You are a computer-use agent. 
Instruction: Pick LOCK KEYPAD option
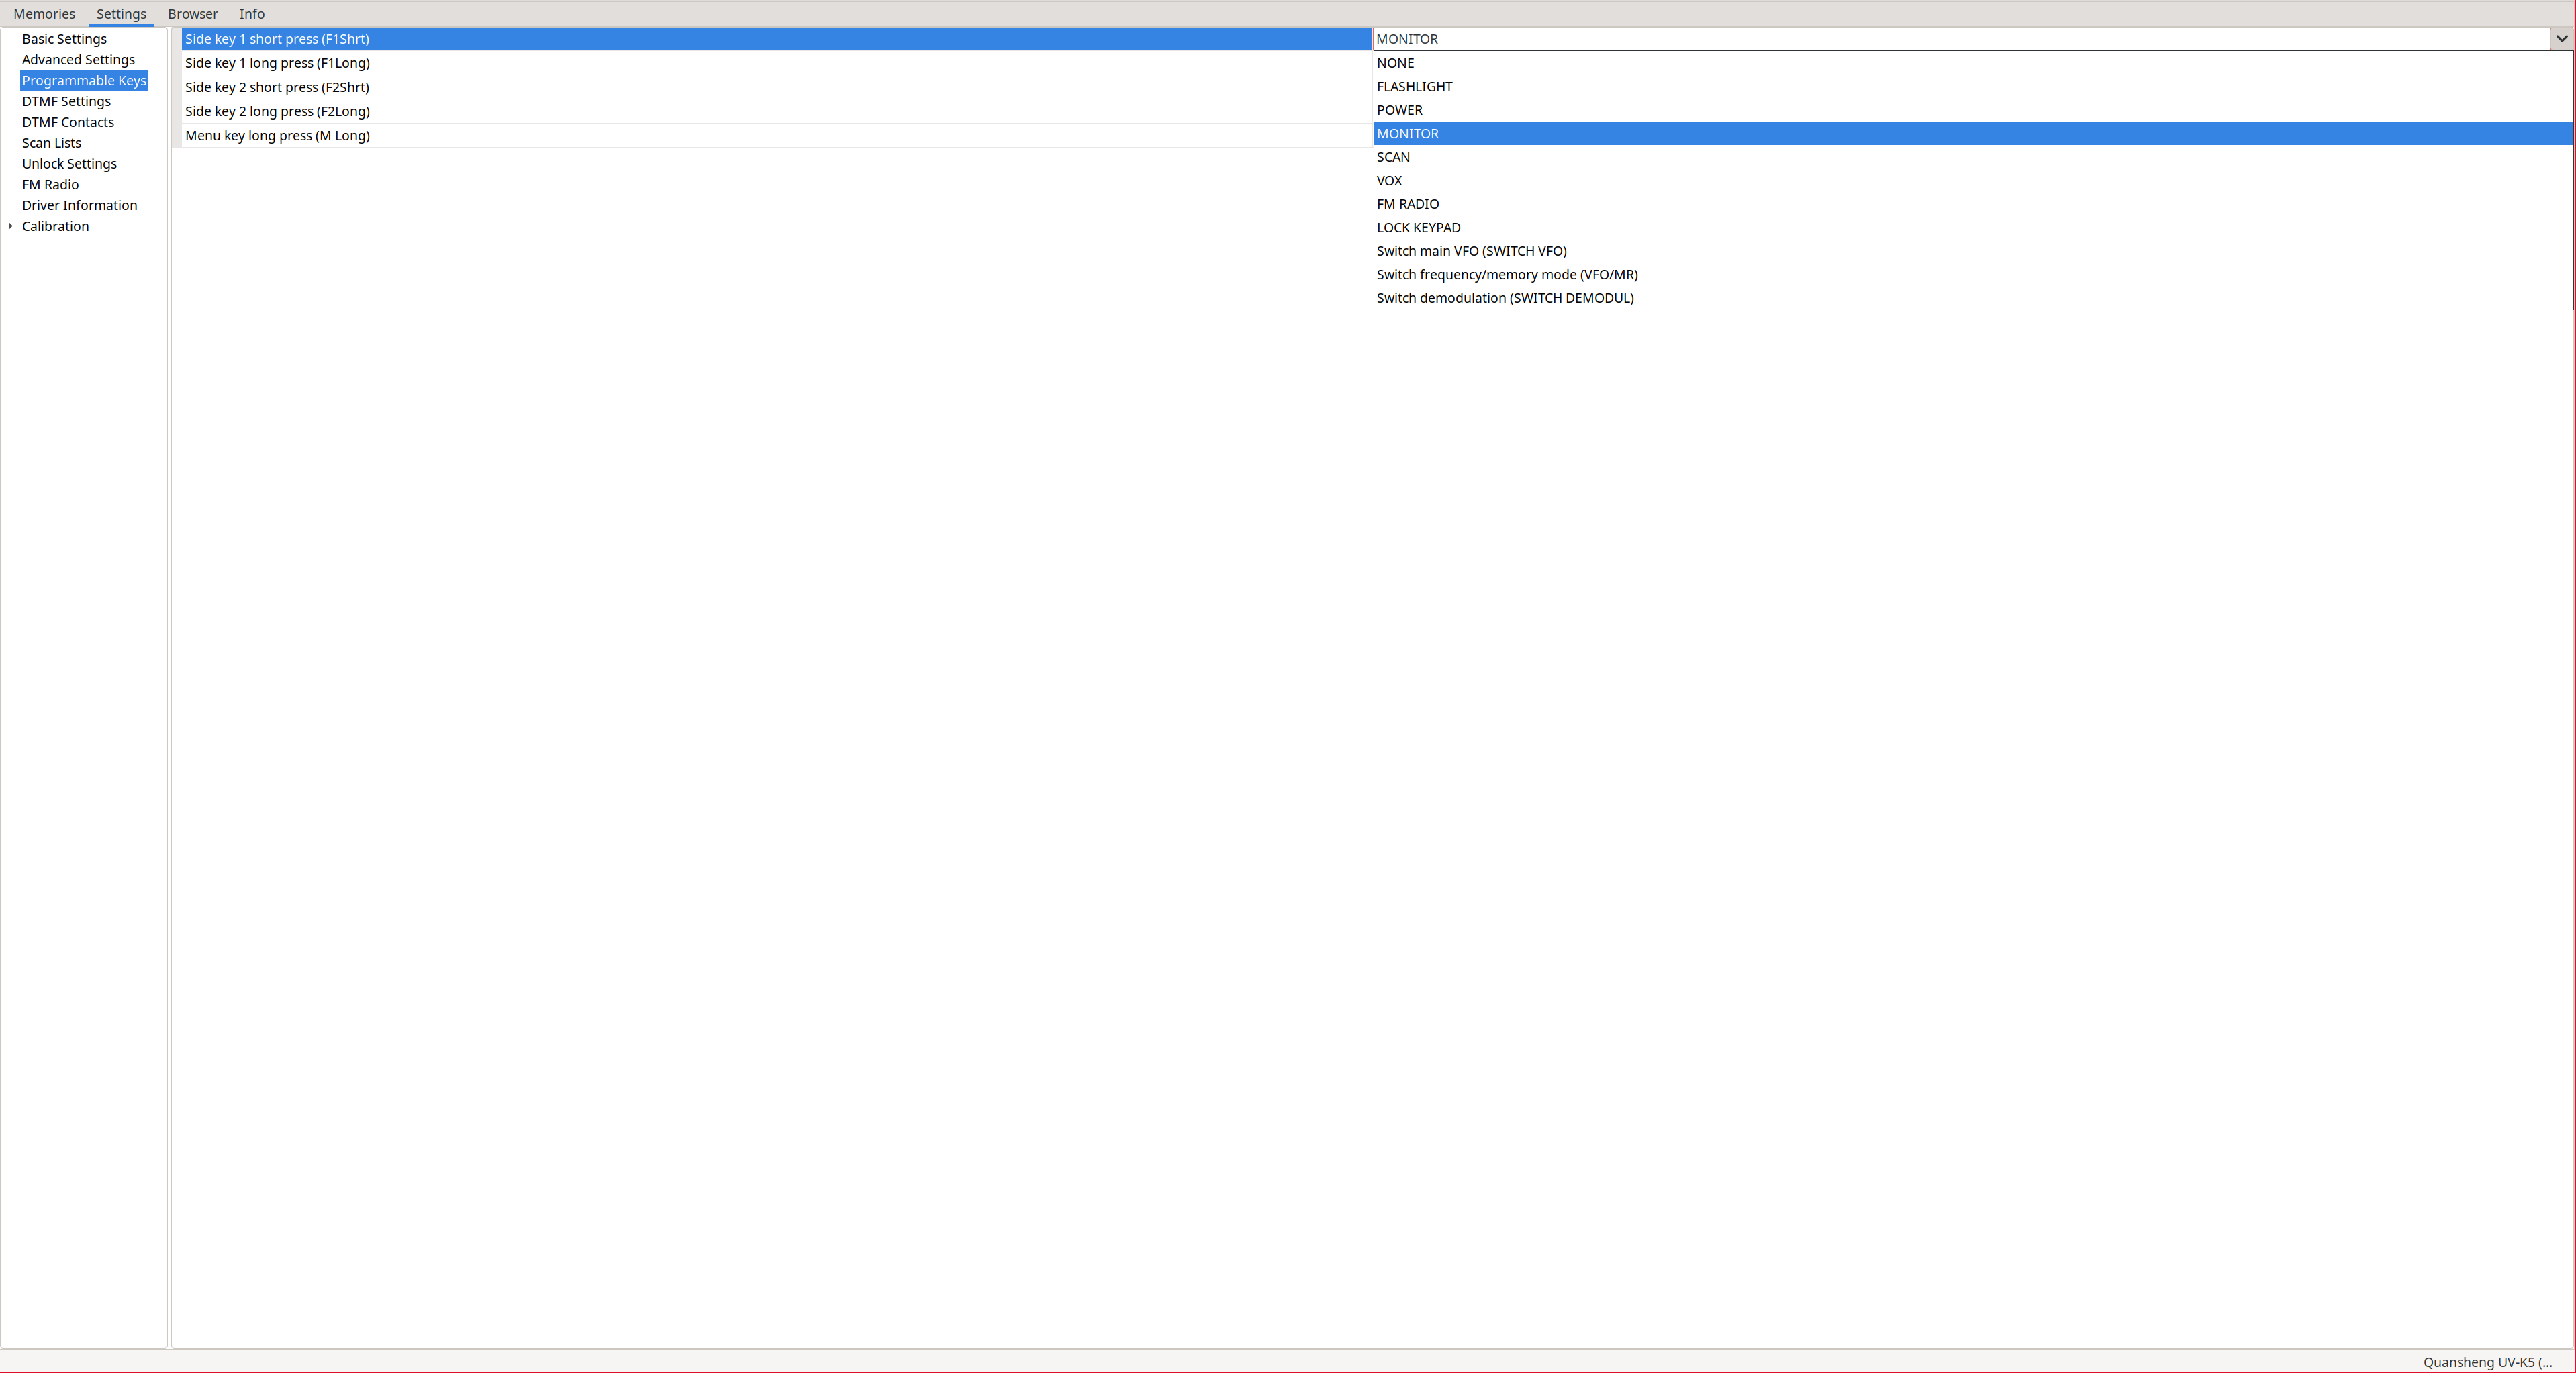(1418, 228)
